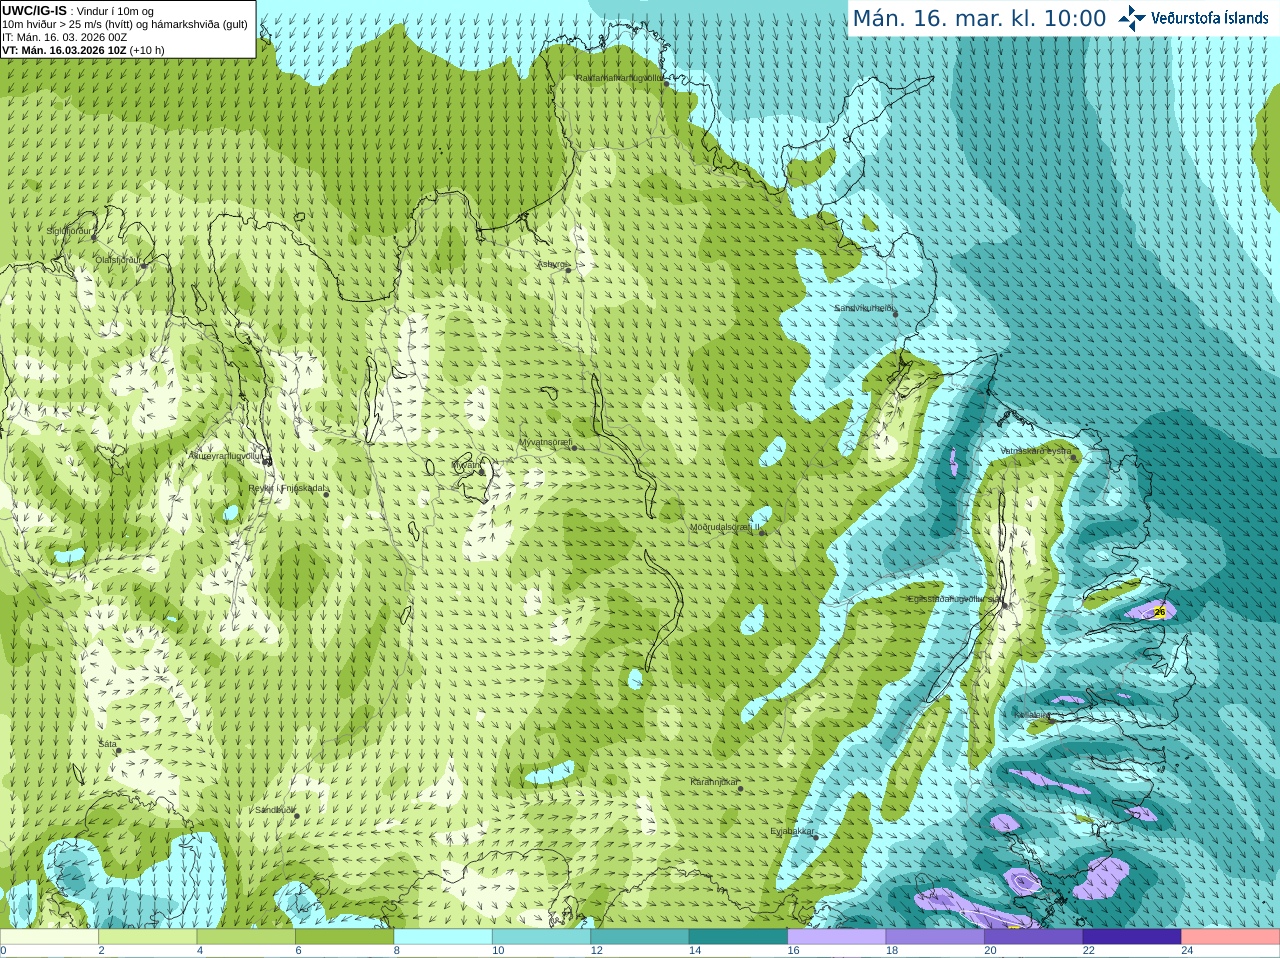1280x958 pixels.
Task: Click the Sáta station dot
Action: [119, 750]
